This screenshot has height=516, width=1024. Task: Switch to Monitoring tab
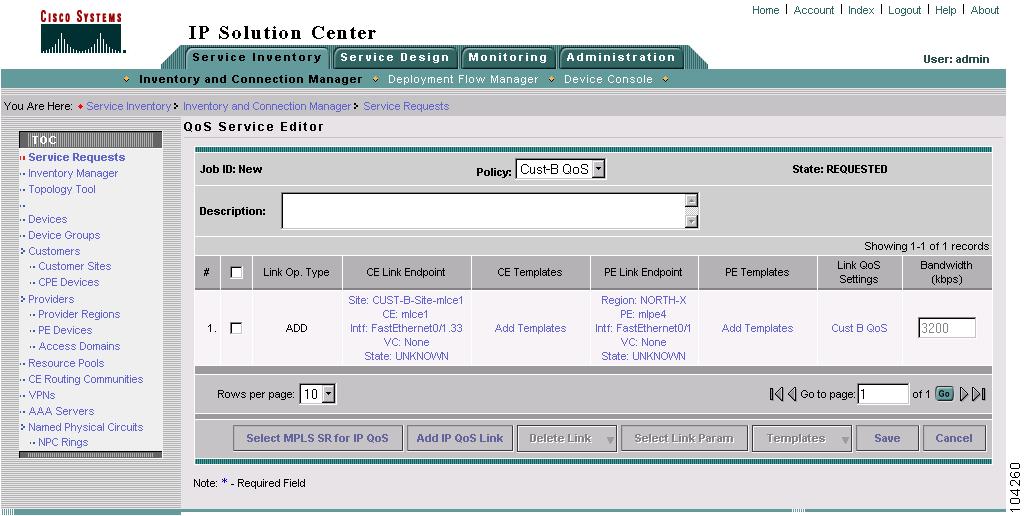507,57
